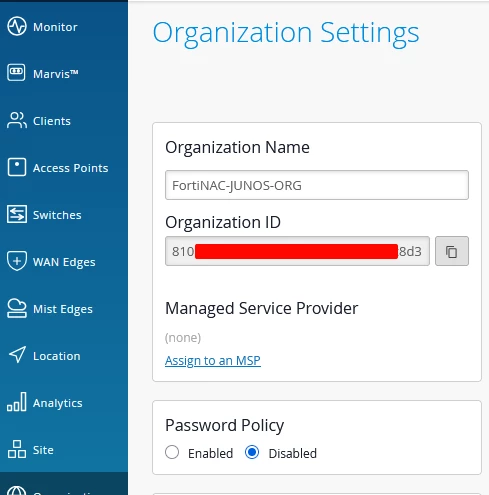This screenshot has width=489, height=495.
Task: Select the Enabled password policy radio
Action: (172, 452)
